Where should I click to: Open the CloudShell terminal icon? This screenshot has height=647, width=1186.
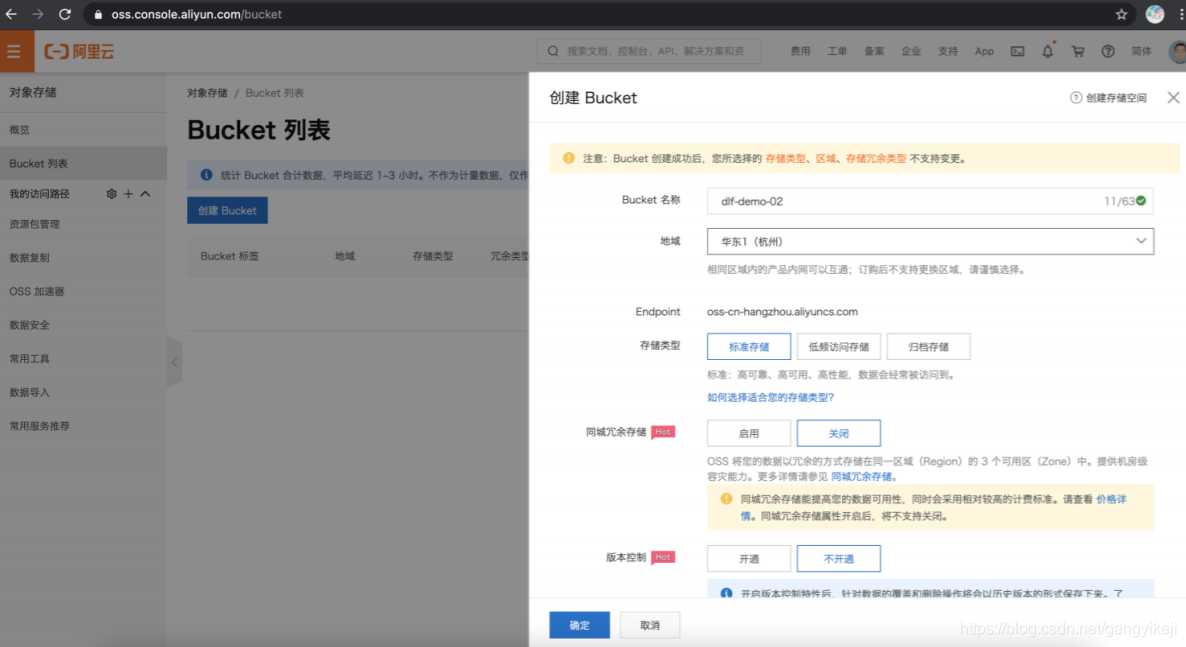[x=1017, y=51]
